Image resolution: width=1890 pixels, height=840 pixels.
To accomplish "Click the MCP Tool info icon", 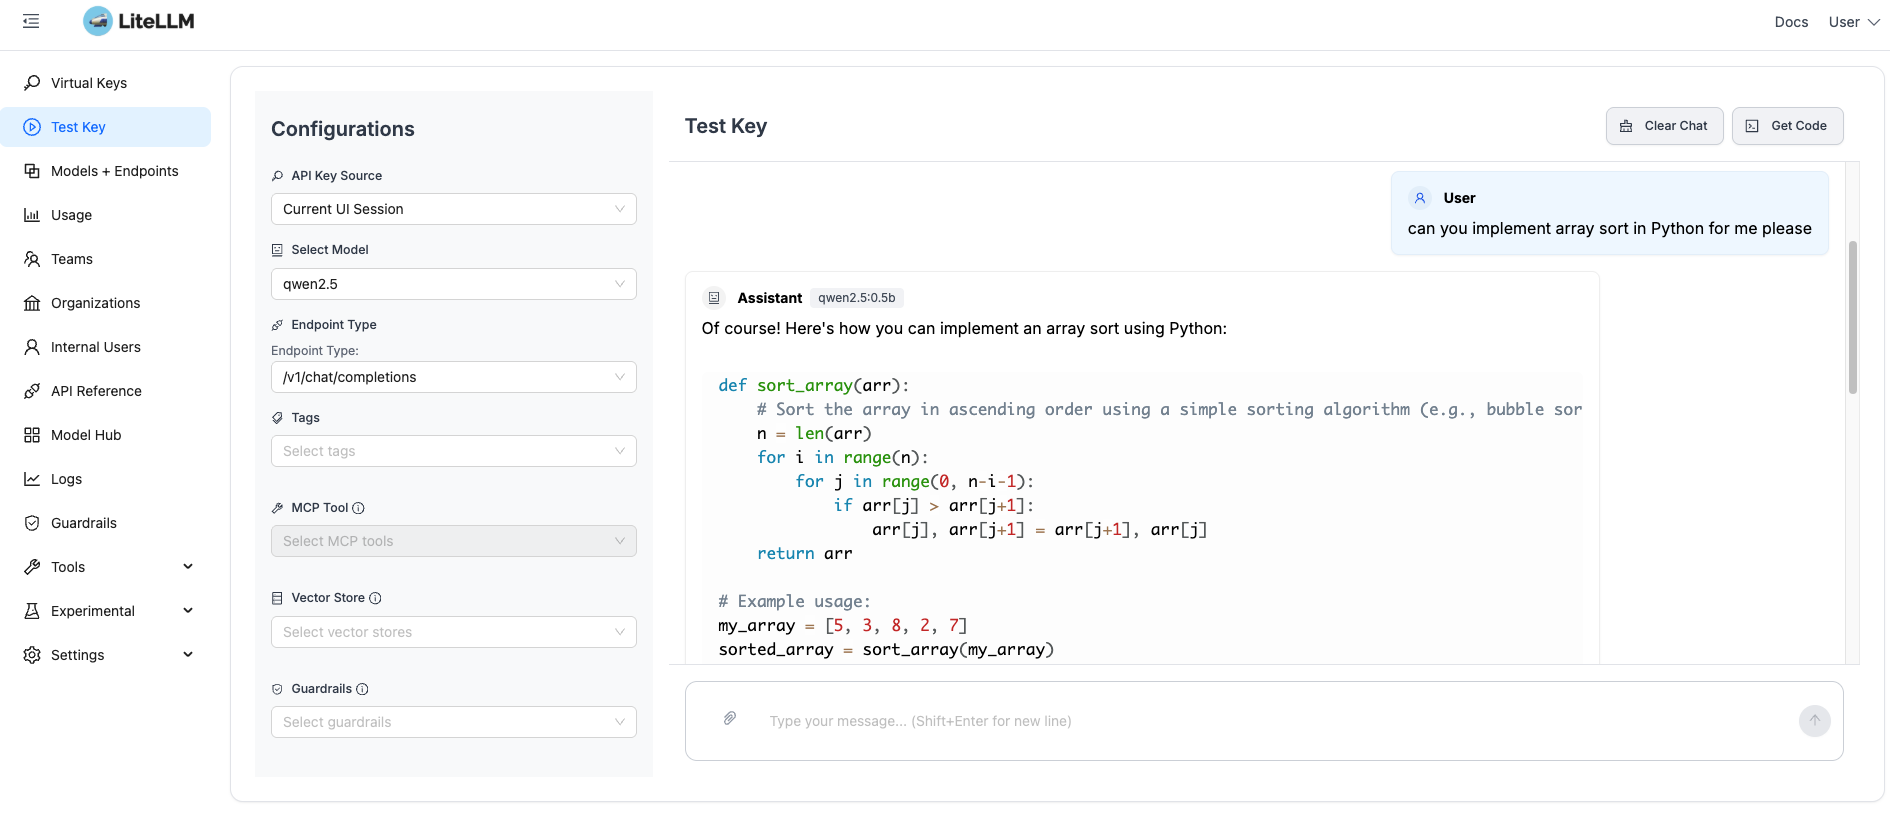I will 358,508.
